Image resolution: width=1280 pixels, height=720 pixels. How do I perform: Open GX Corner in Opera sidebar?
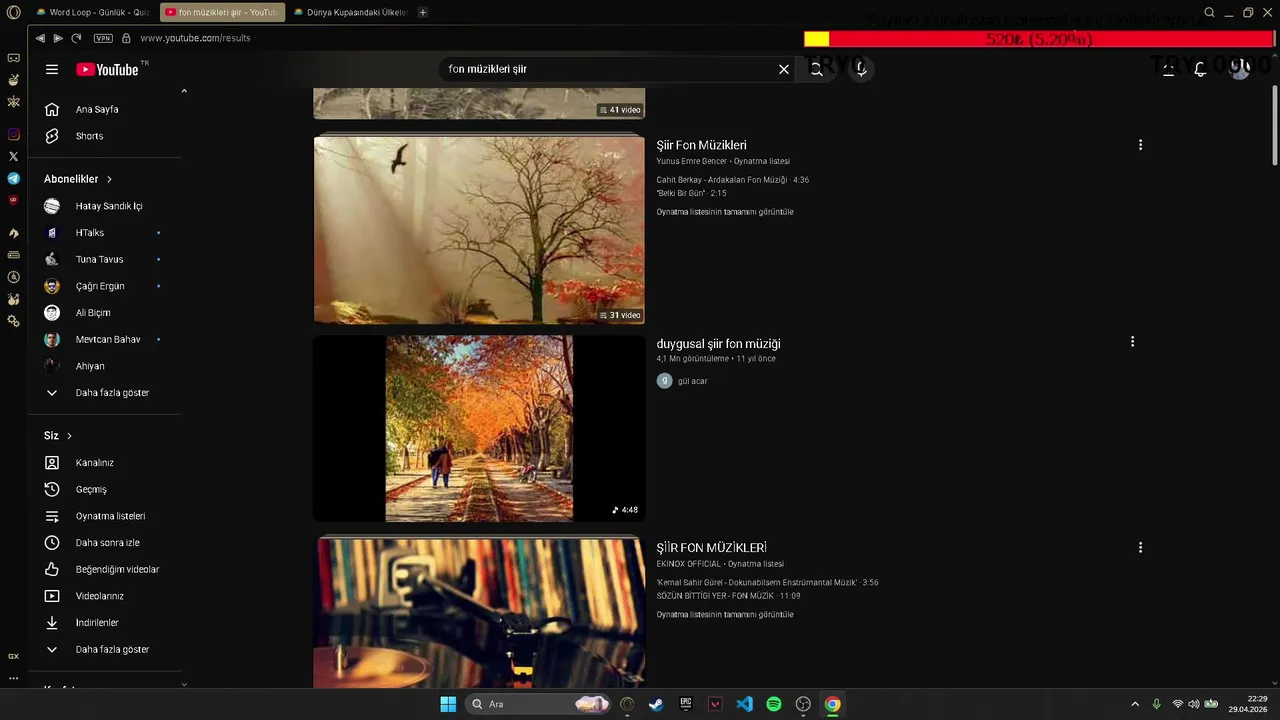pos(13,656)
